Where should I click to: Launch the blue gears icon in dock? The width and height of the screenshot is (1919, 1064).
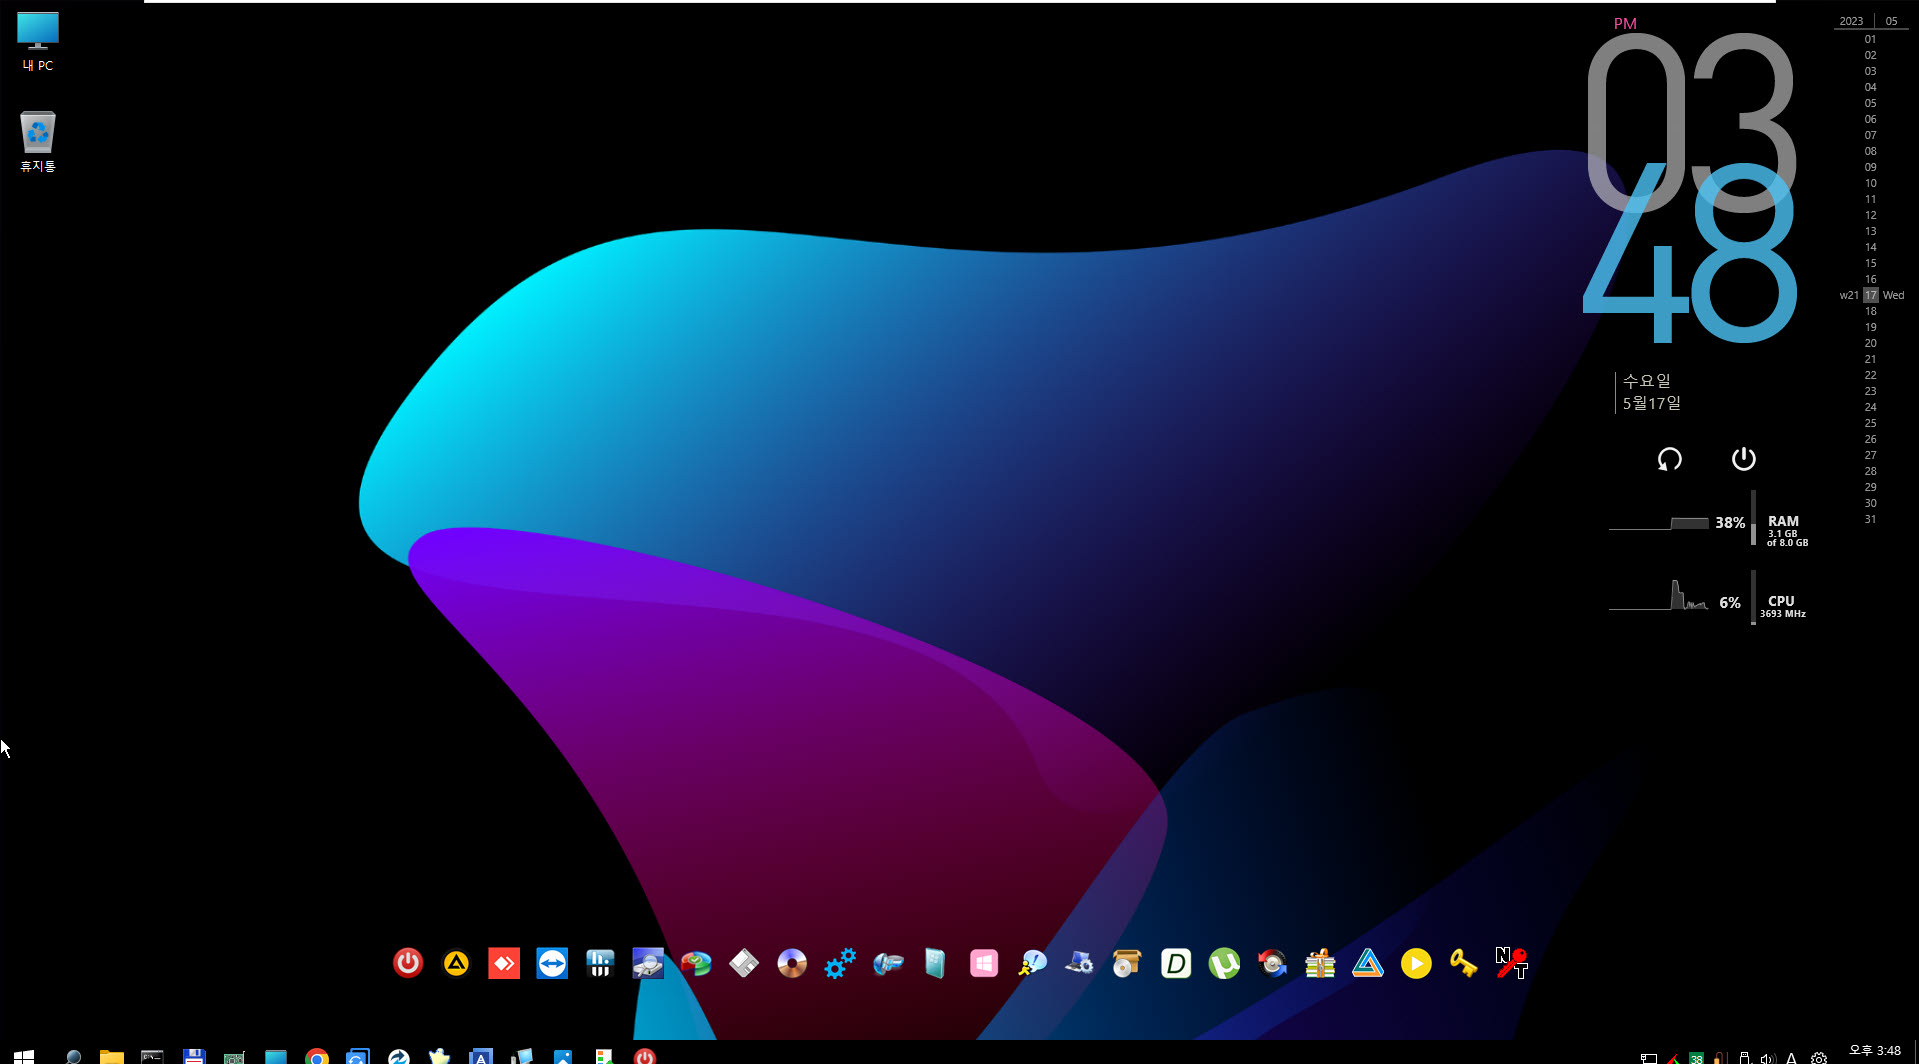[x=840, y=963]
